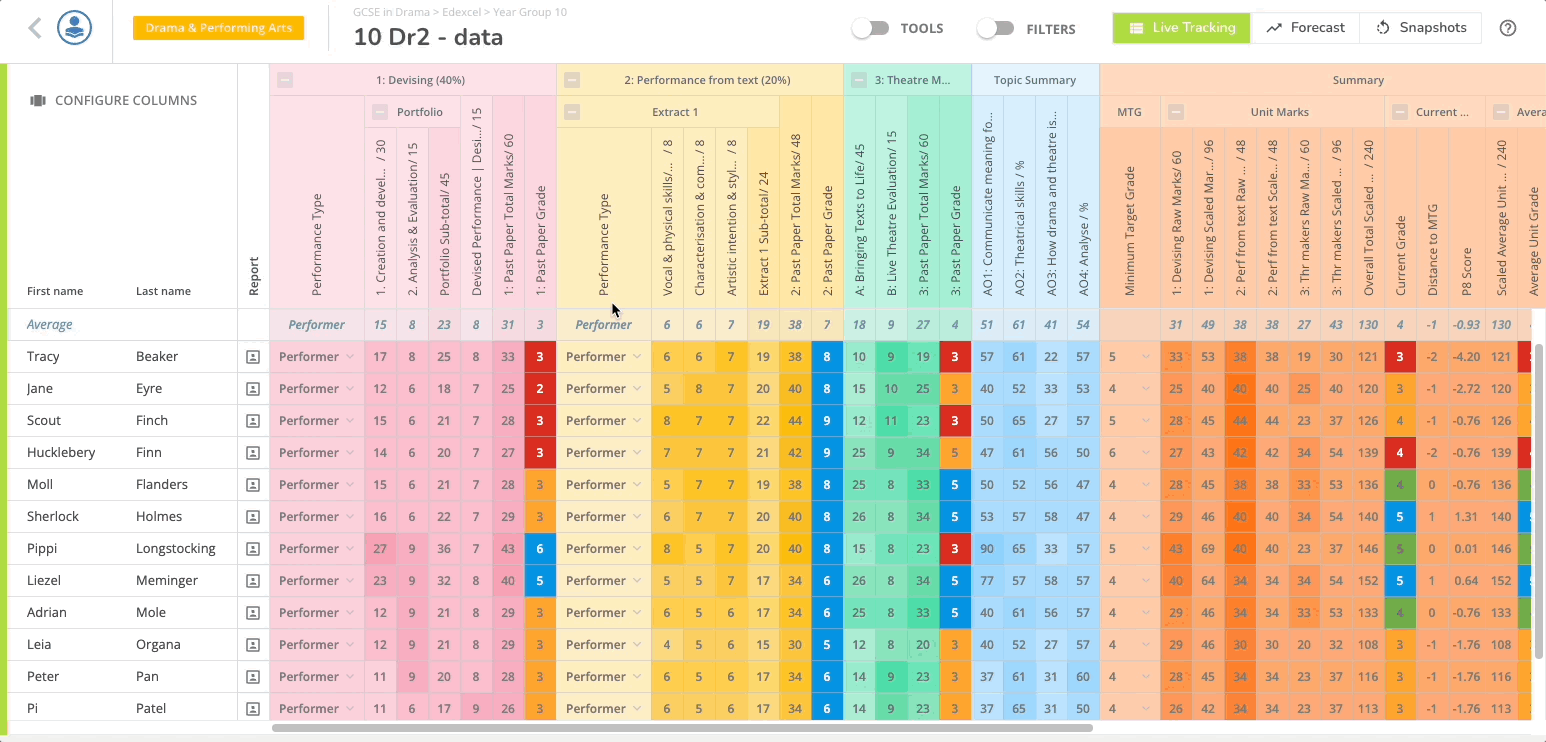Open Moll Flanders' report icon
Screen dimensions: 1546x742
253,485
